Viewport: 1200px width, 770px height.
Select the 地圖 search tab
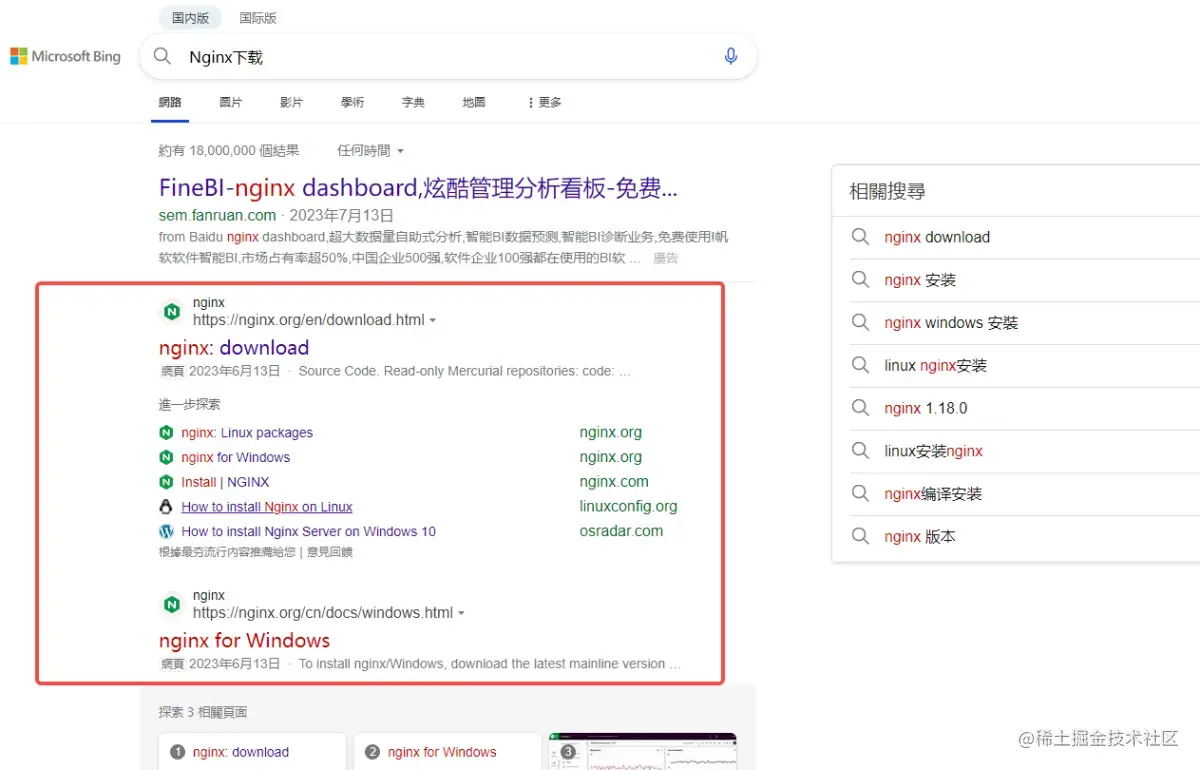pos(474,103)
